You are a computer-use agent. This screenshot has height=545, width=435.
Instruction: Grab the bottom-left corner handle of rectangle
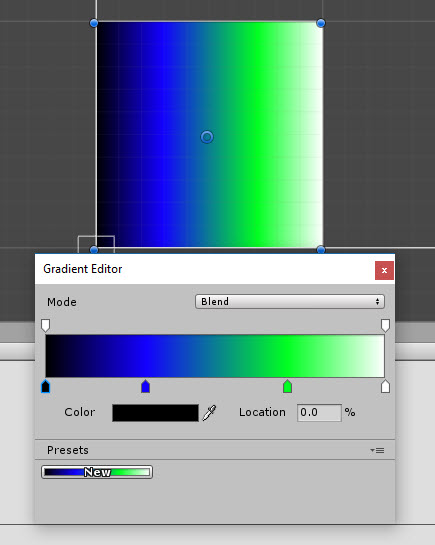pos(94,250)
